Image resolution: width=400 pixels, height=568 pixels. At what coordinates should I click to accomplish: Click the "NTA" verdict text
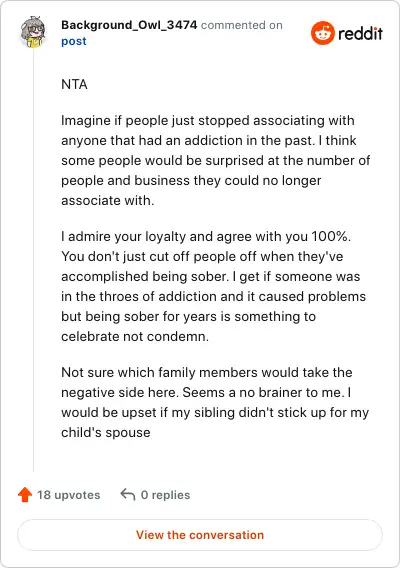[74, 84]
